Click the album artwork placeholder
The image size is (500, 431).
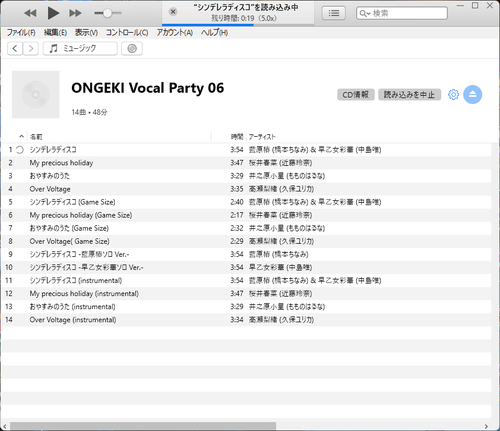(36, 94)
